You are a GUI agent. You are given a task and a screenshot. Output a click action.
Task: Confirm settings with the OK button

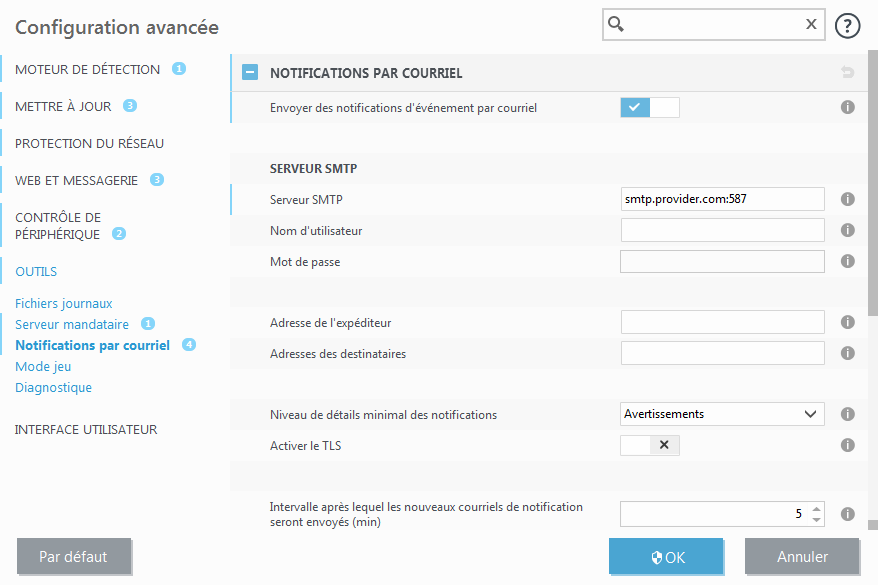[x=666, y=556]
